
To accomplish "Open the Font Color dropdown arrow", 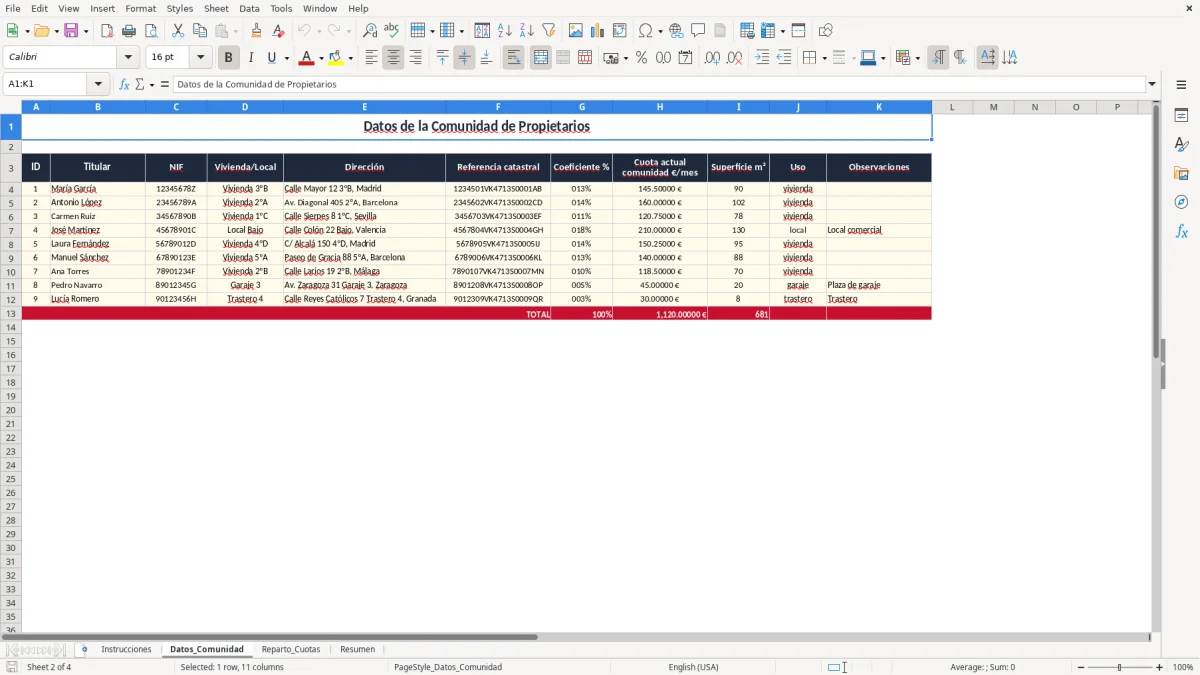I will click(x=321, y=58).
